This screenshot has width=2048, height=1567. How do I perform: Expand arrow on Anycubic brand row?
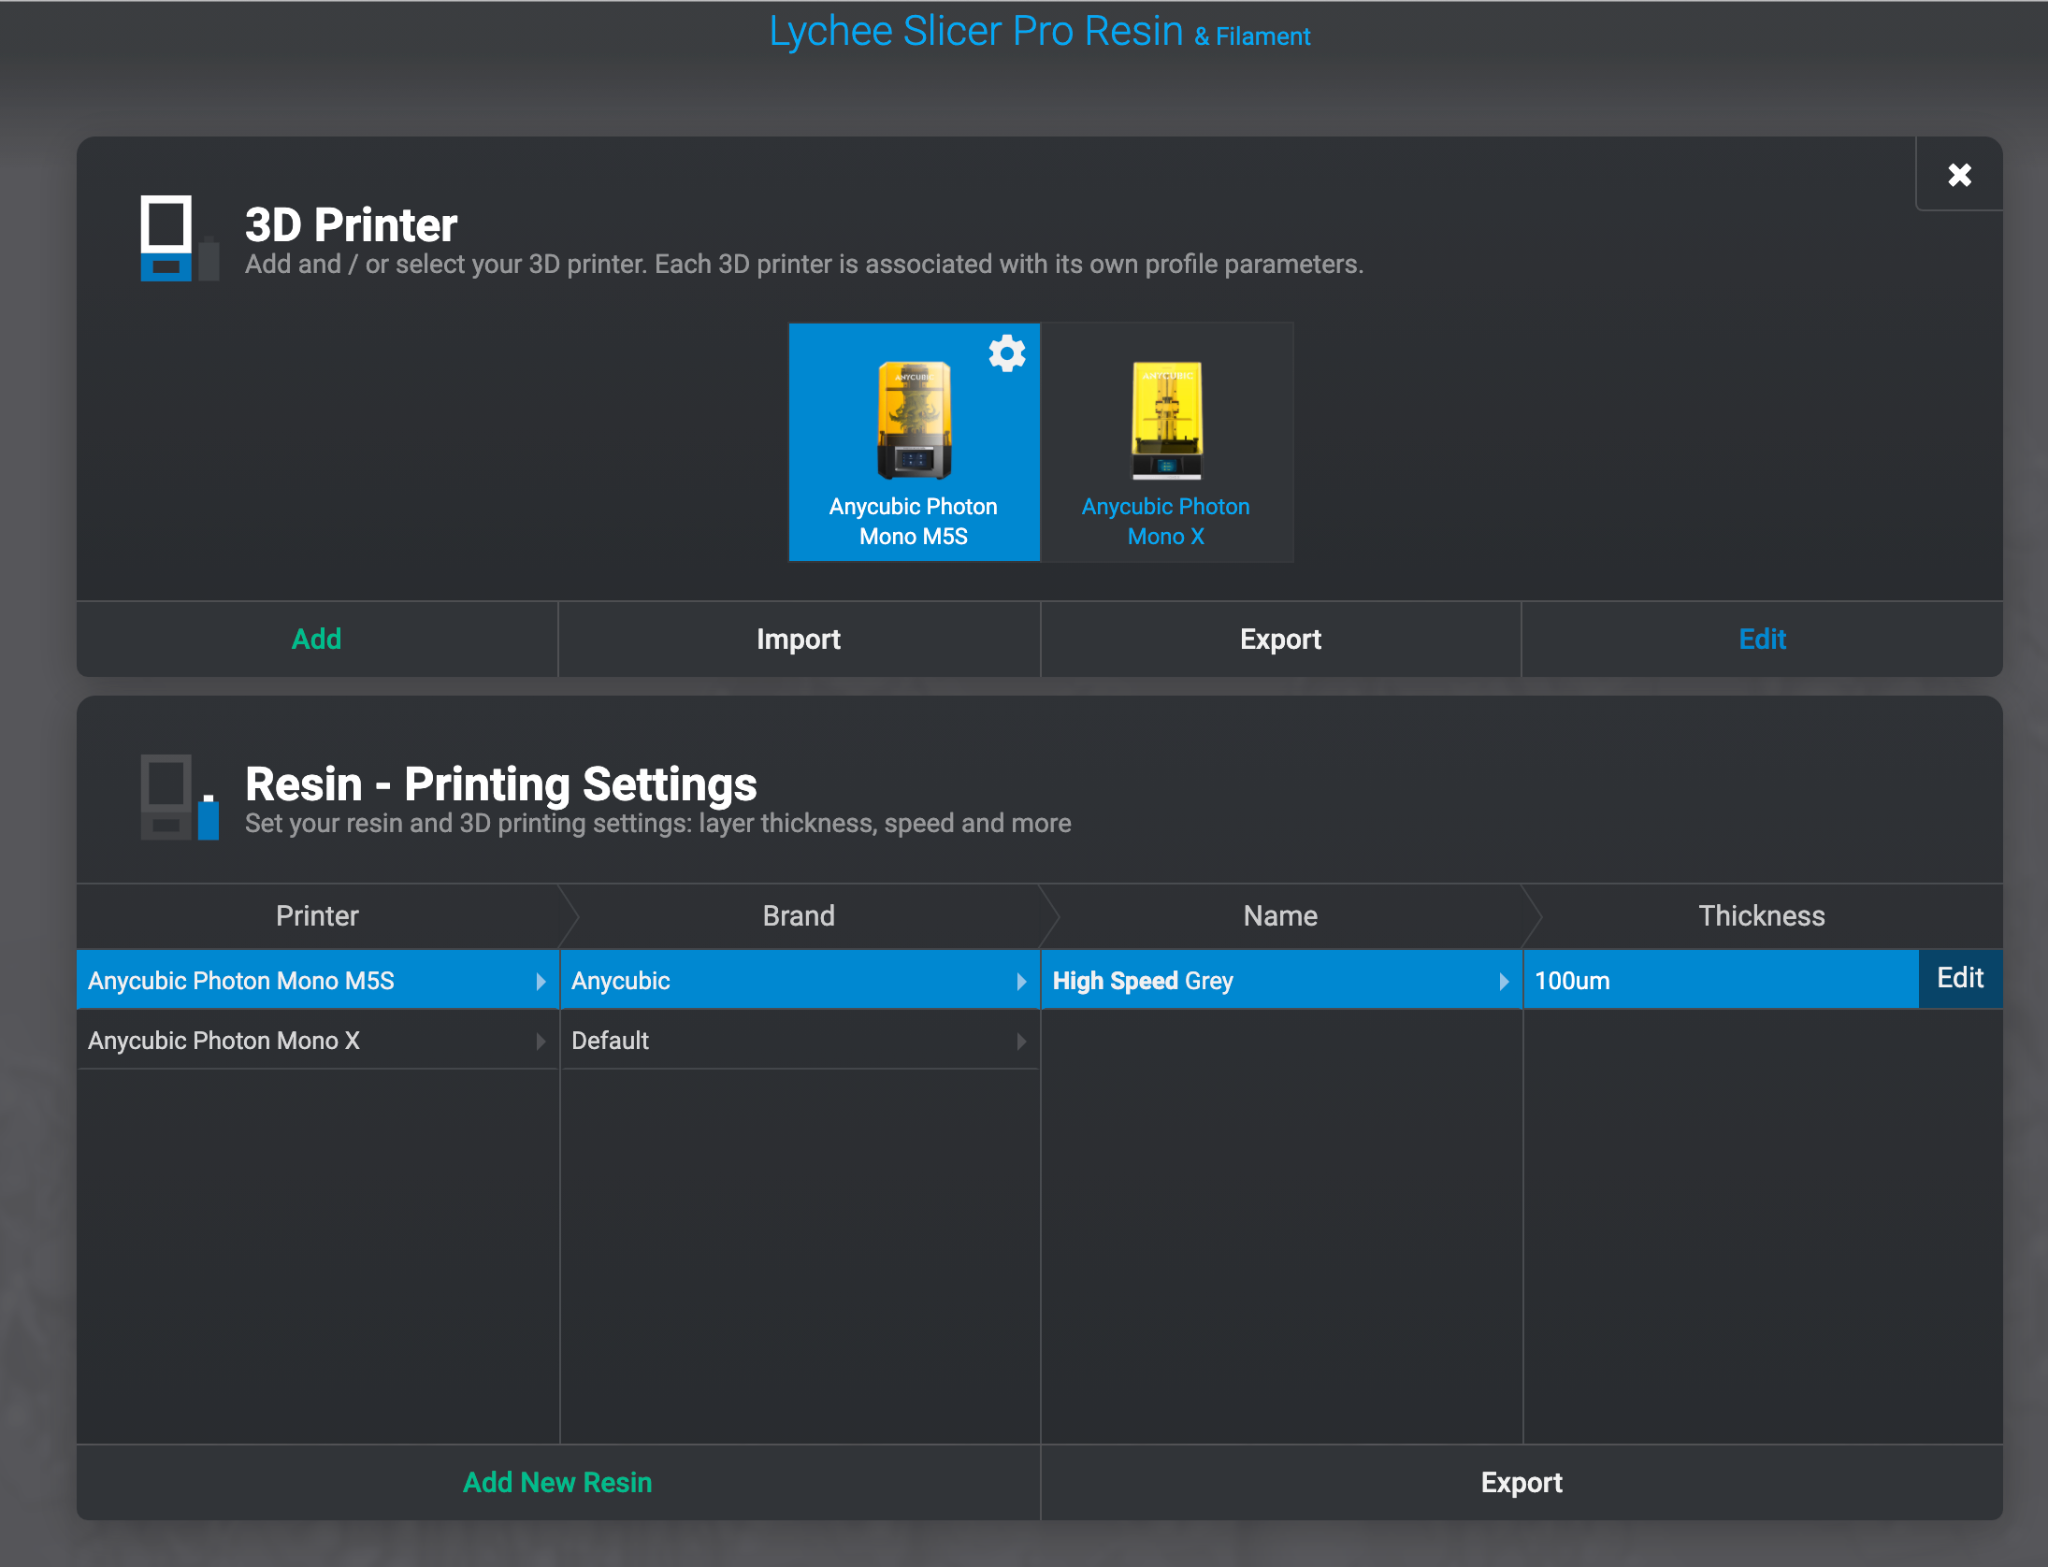(1021, 981)
